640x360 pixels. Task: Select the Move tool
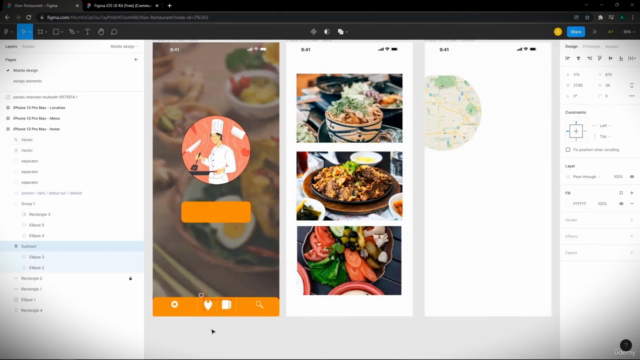[23, 32]
